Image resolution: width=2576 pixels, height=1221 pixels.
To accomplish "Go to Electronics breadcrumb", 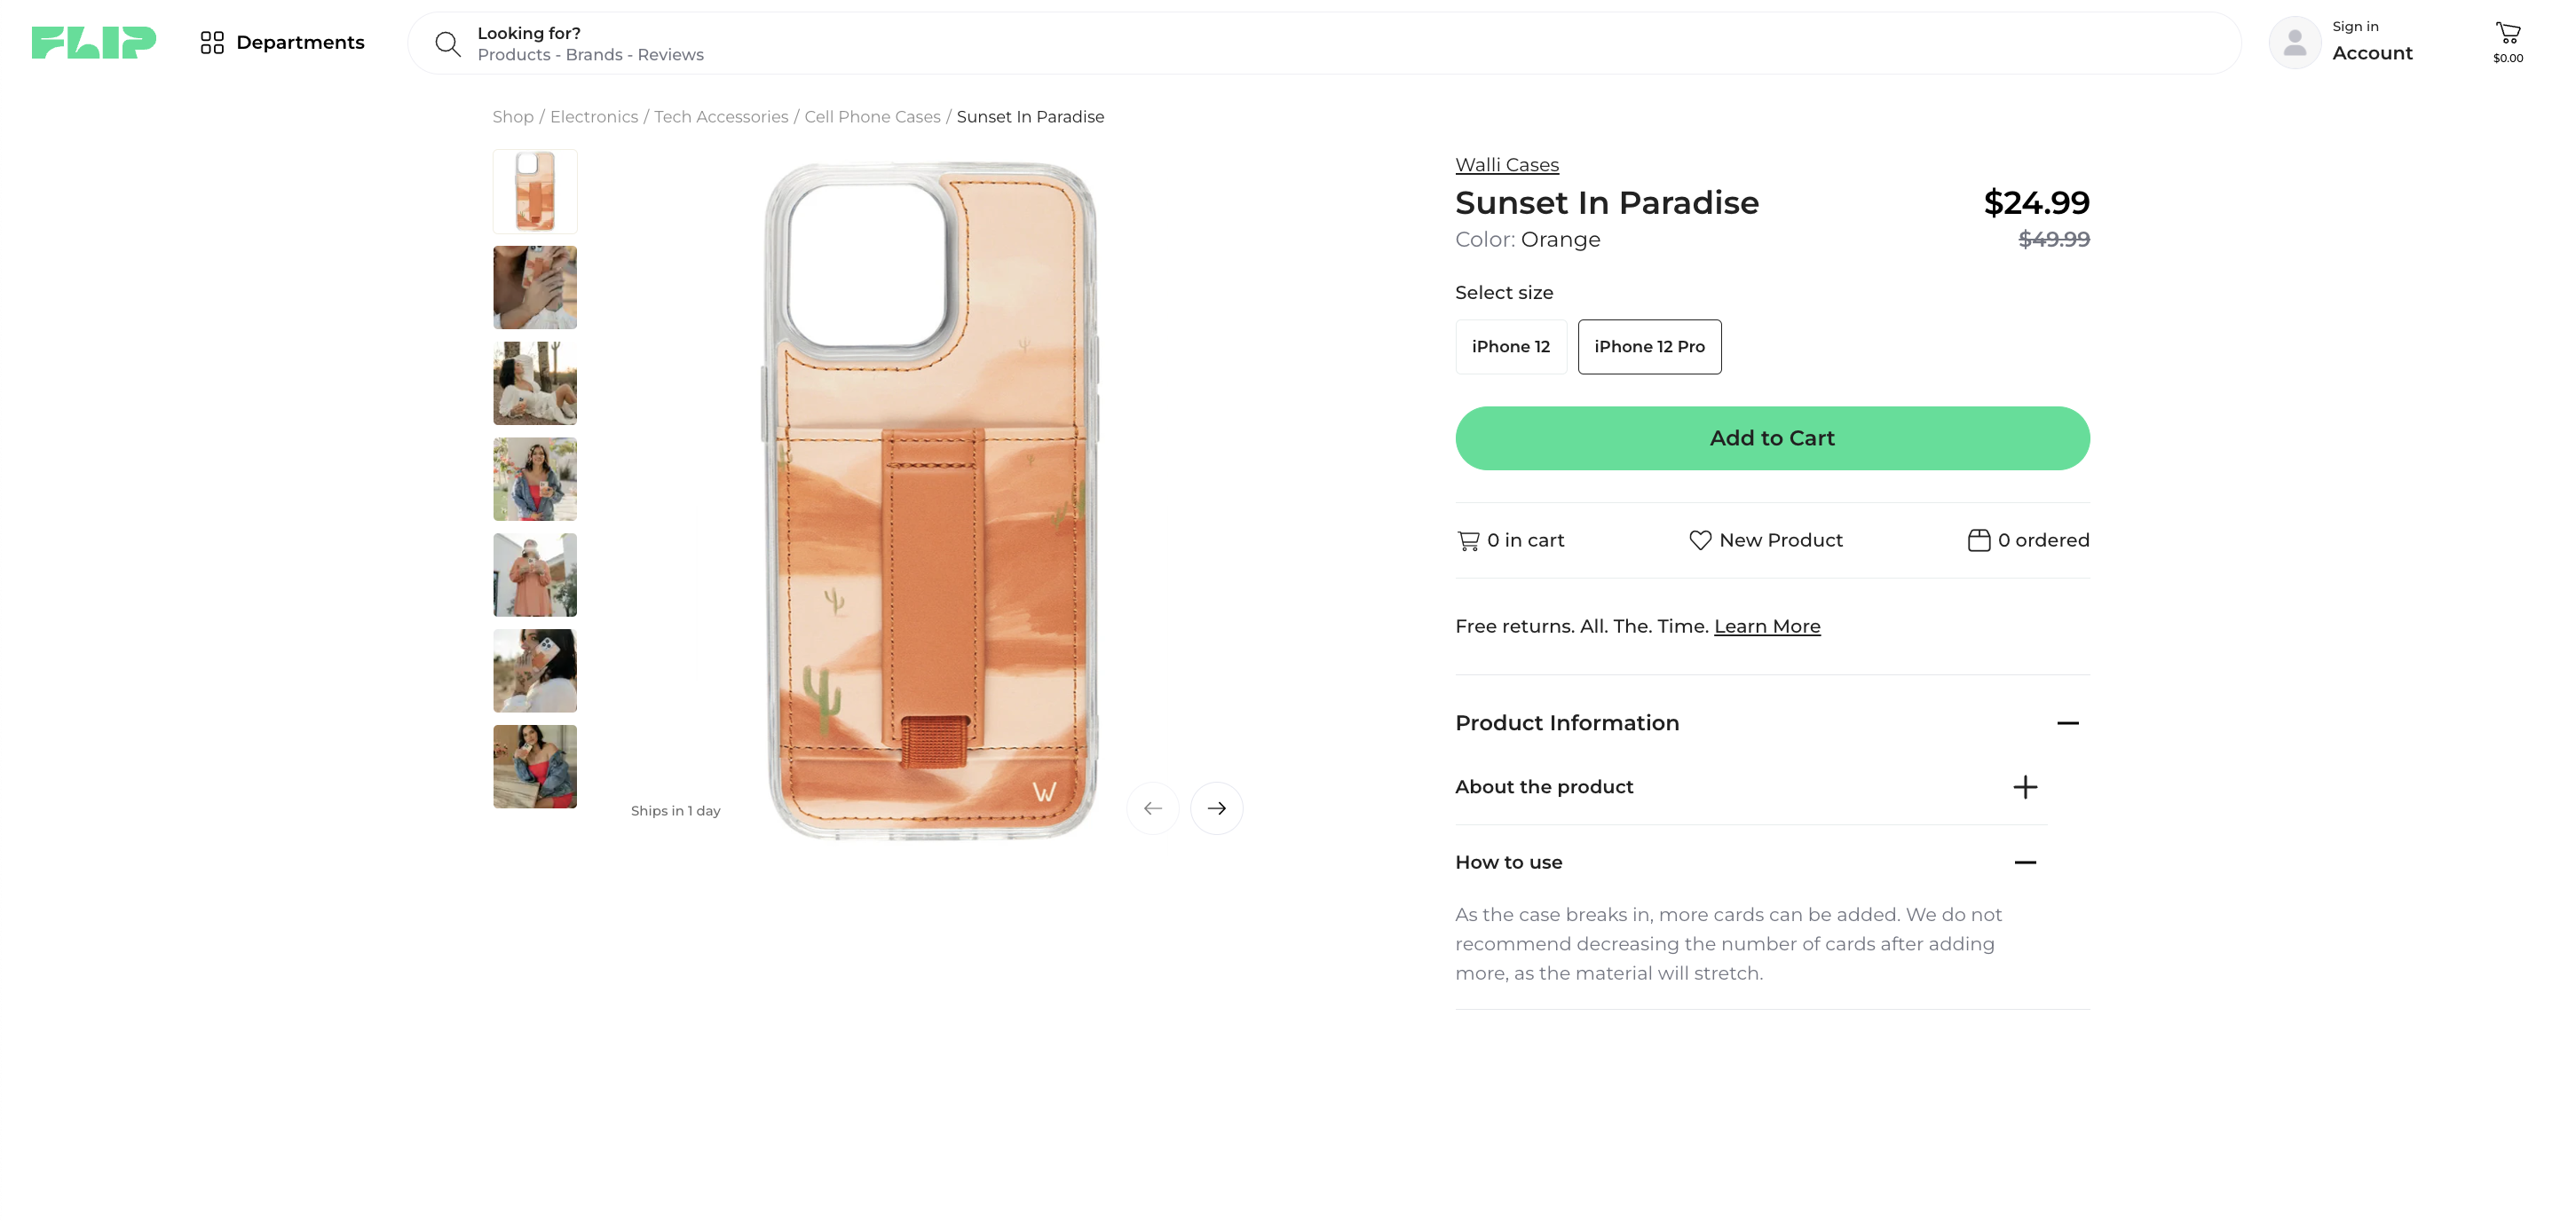I will [593, 117].
